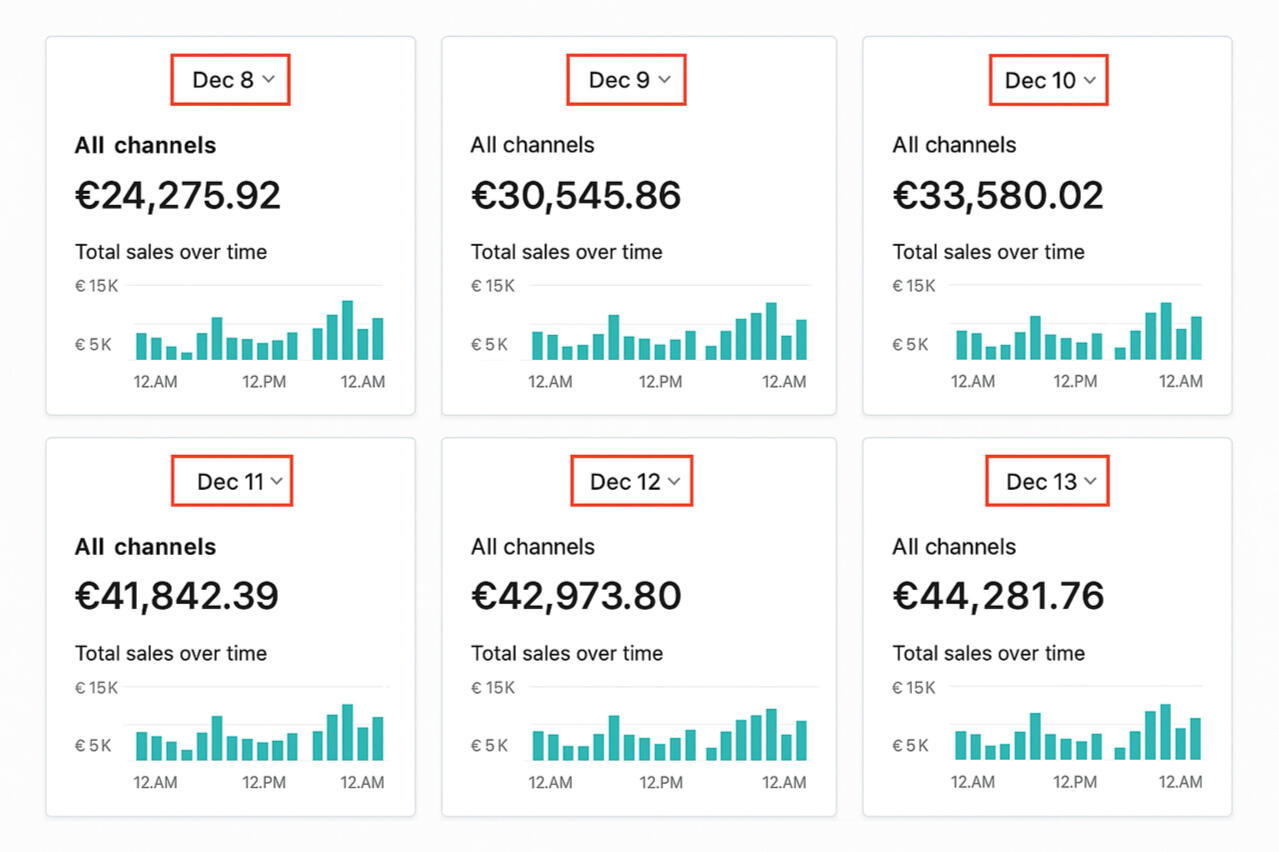This screenshot has height=852, width=1279.
Task: Open the €41,842.39 total sales value
Action: [177, 596]
